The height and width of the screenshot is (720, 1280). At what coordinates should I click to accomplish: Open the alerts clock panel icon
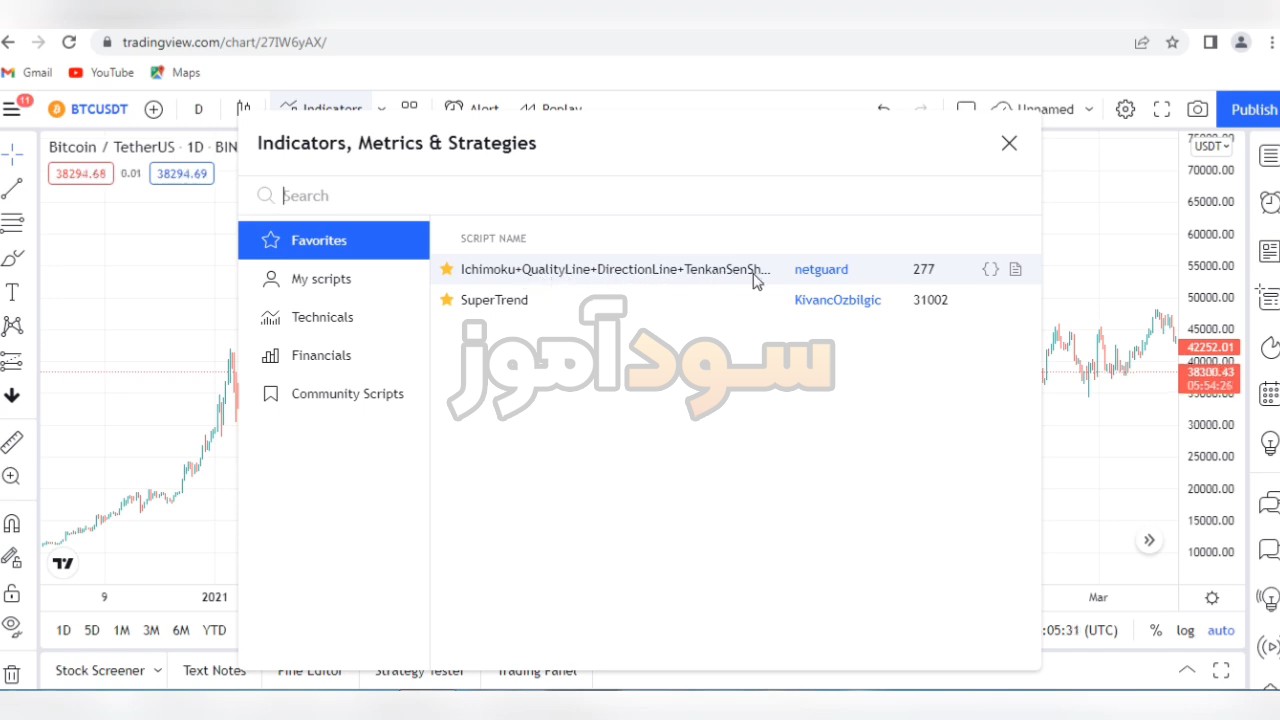(1269, 203)
